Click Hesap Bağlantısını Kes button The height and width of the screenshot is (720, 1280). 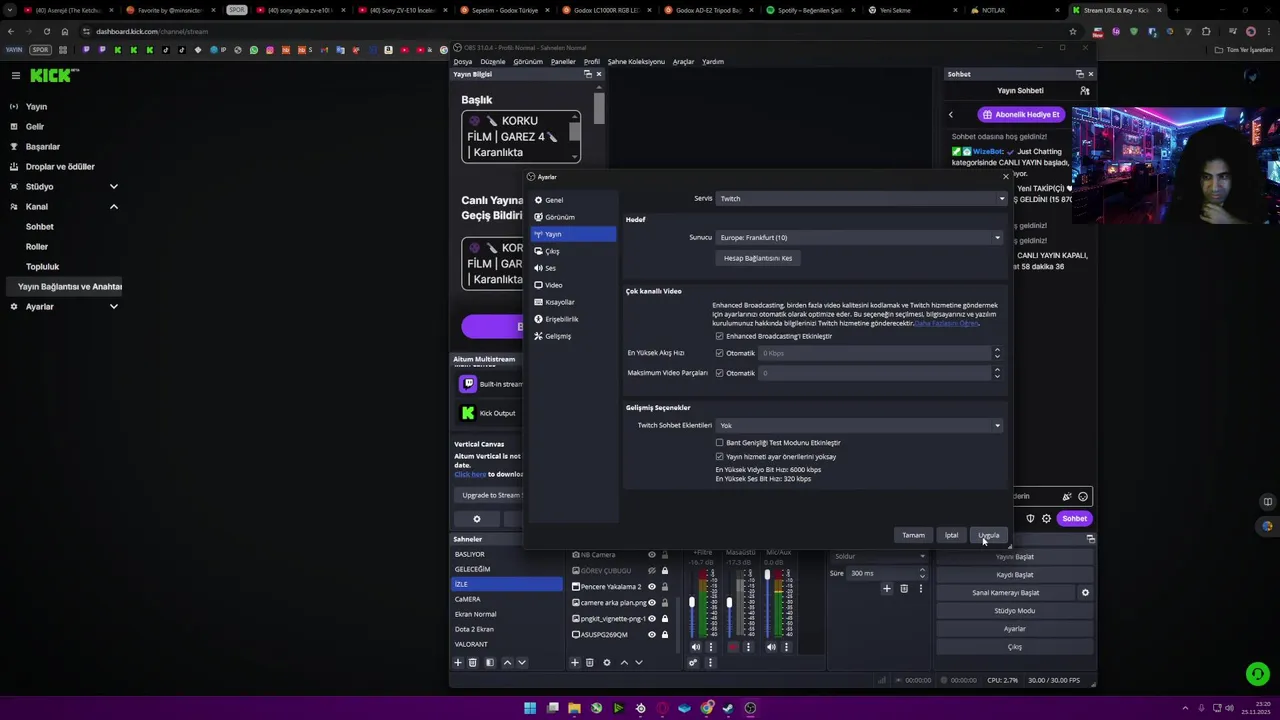pyautogui.click(x=758, y=258)
